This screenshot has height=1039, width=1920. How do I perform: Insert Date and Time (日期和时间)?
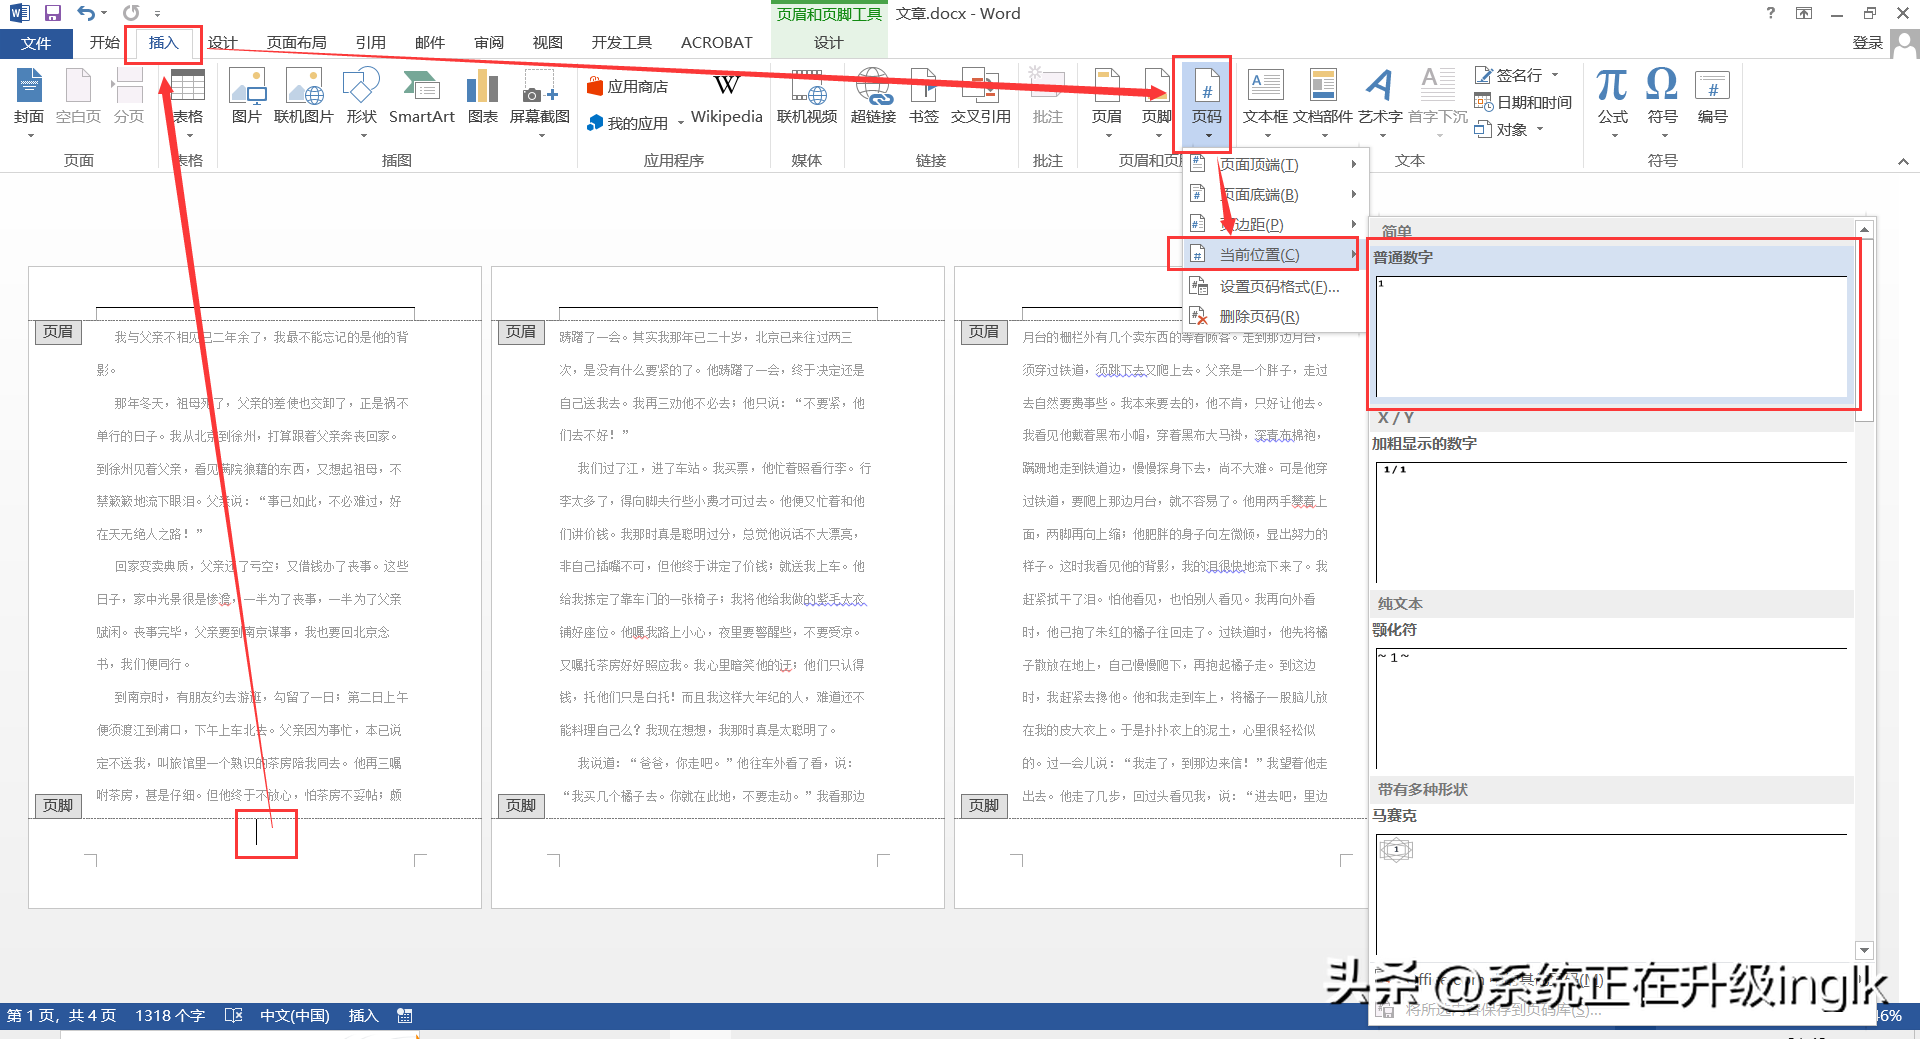[1523, 102]
